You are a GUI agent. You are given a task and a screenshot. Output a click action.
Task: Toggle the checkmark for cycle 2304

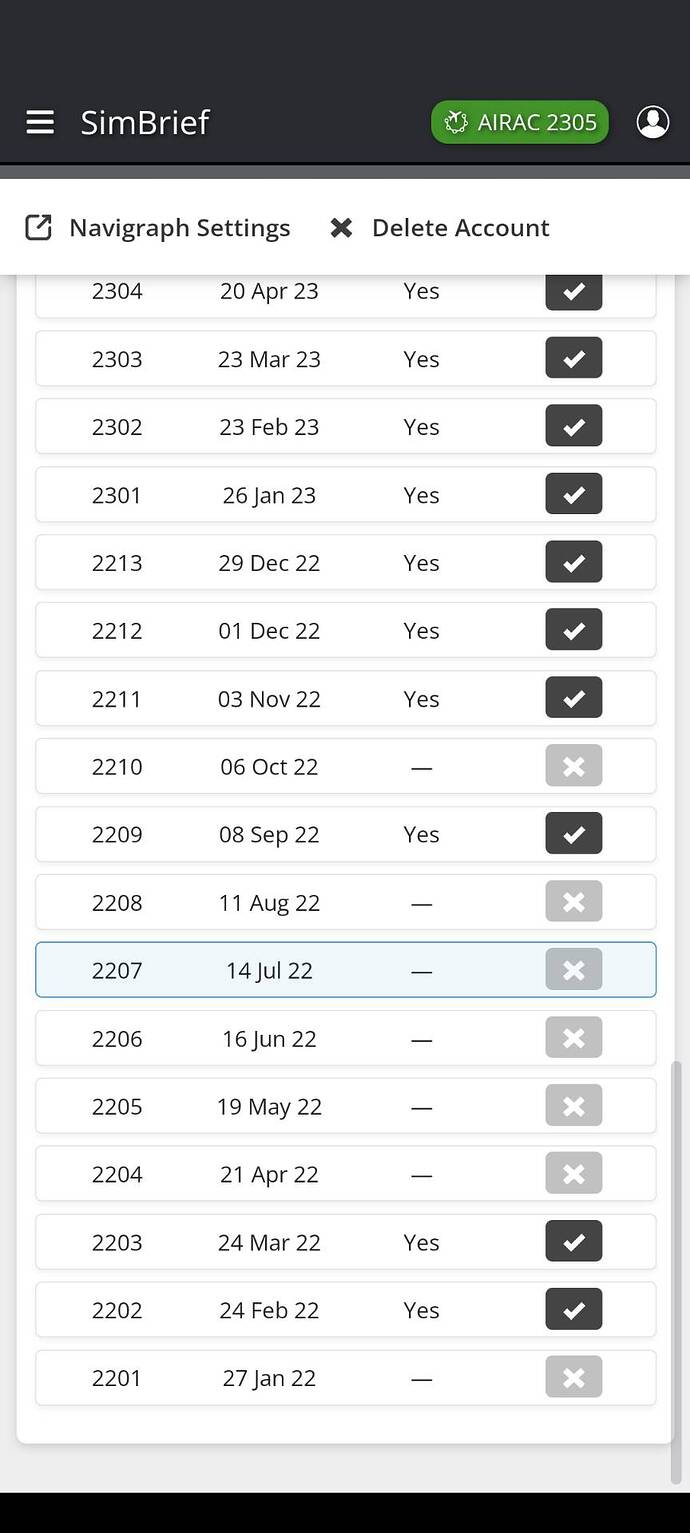[x=574, y=291]
